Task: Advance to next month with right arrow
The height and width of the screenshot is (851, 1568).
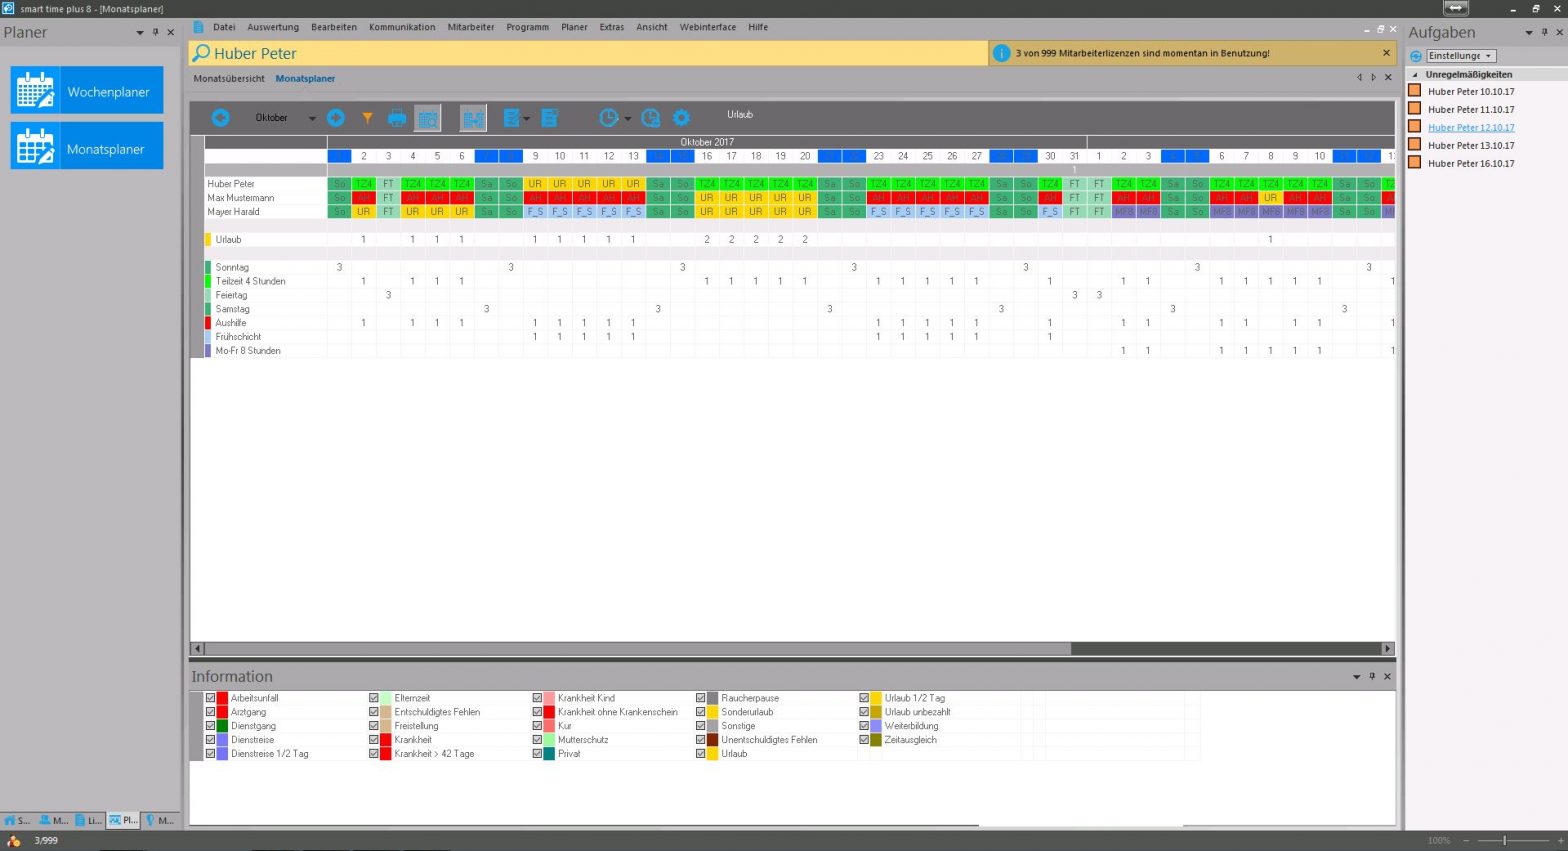Action: (336, 118)
